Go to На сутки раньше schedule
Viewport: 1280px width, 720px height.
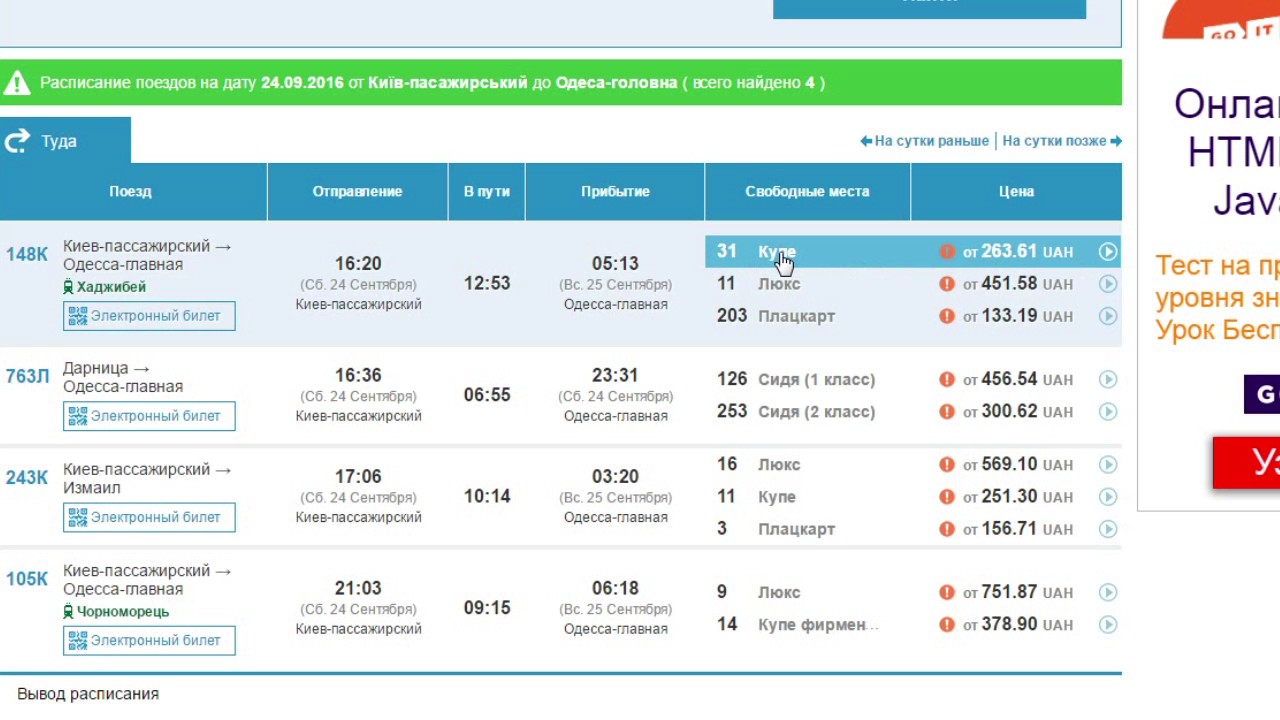pos(924,141)
